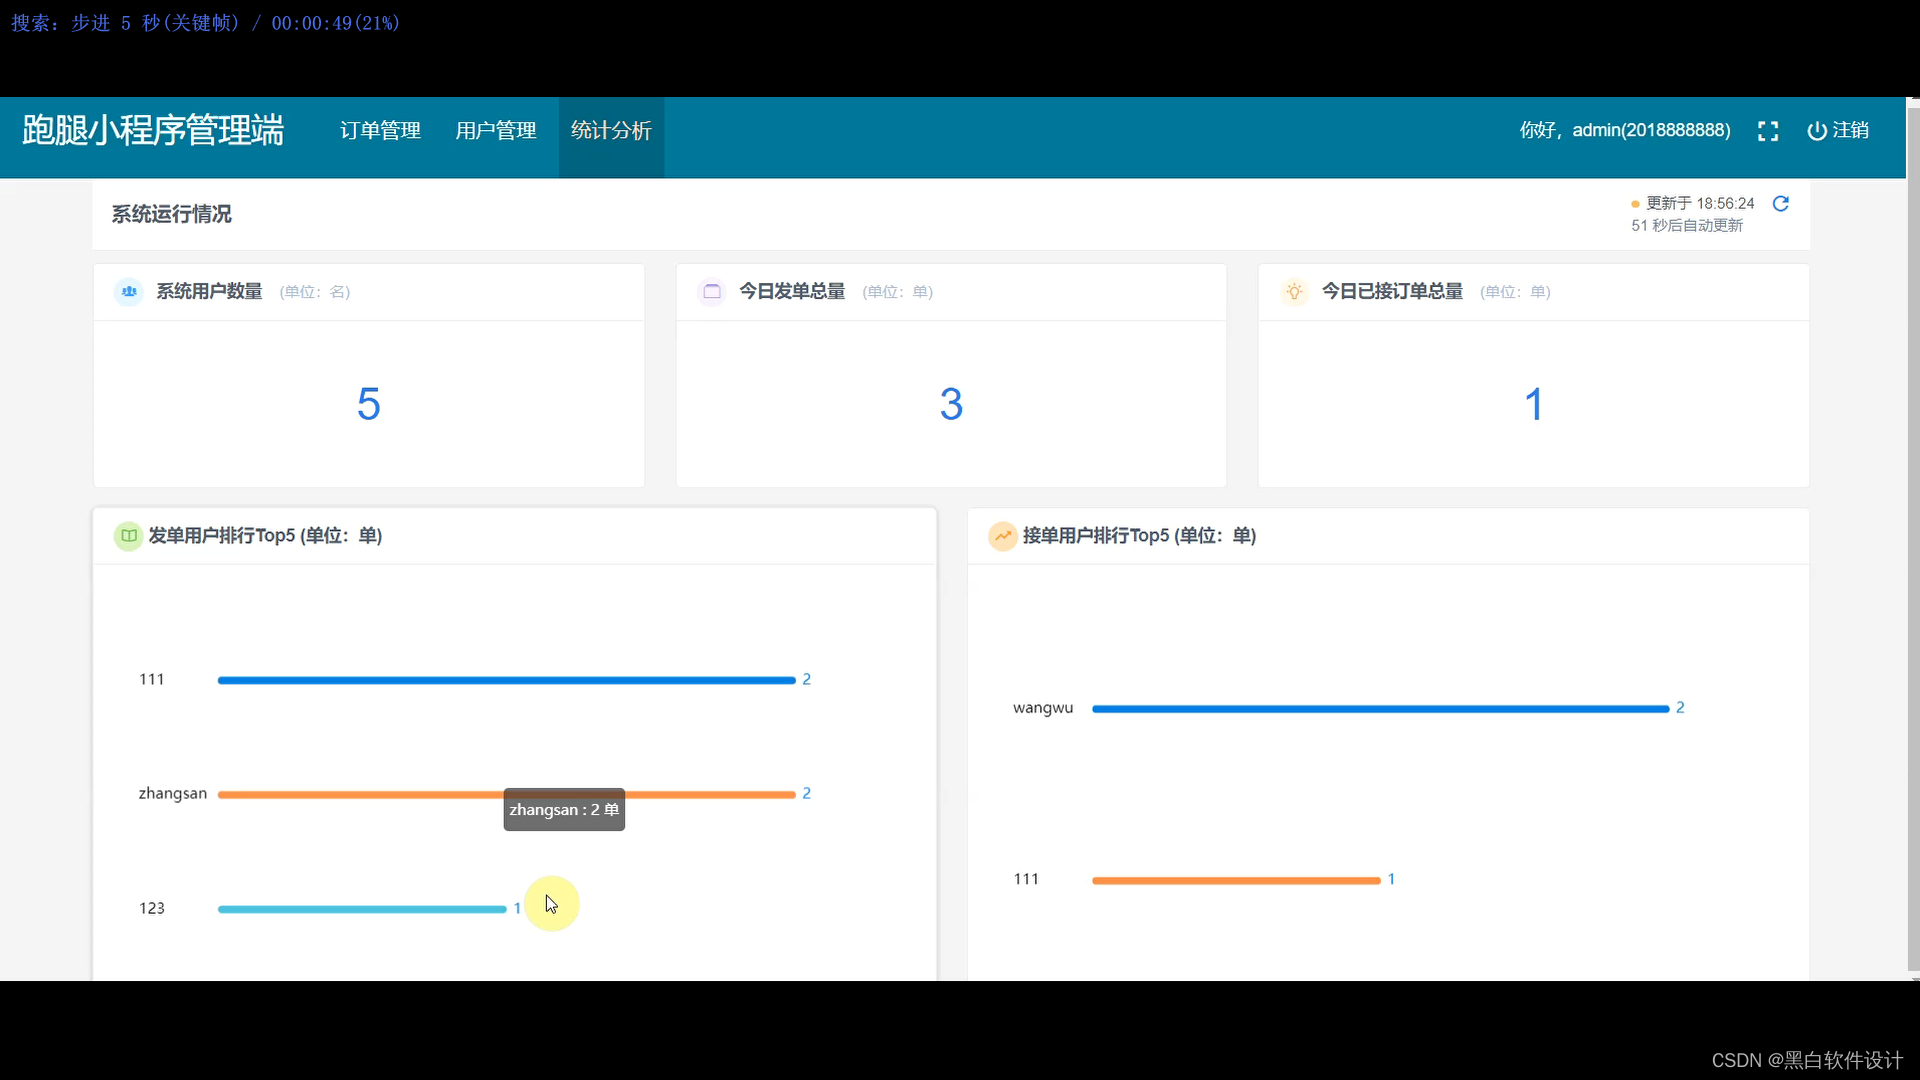Screen dimensions: 1920x1080
Task: Click the 发单用户排行Top5 title
Action: click(265, 536)
